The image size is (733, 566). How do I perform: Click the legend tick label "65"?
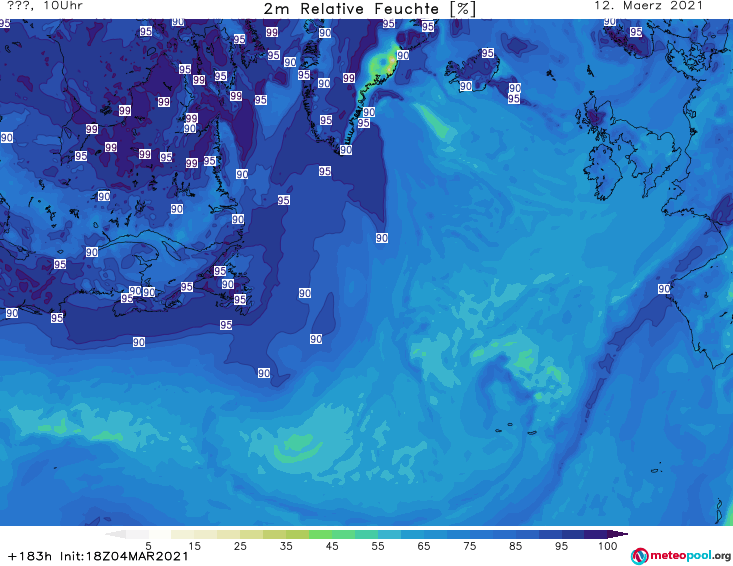[424, 546]
